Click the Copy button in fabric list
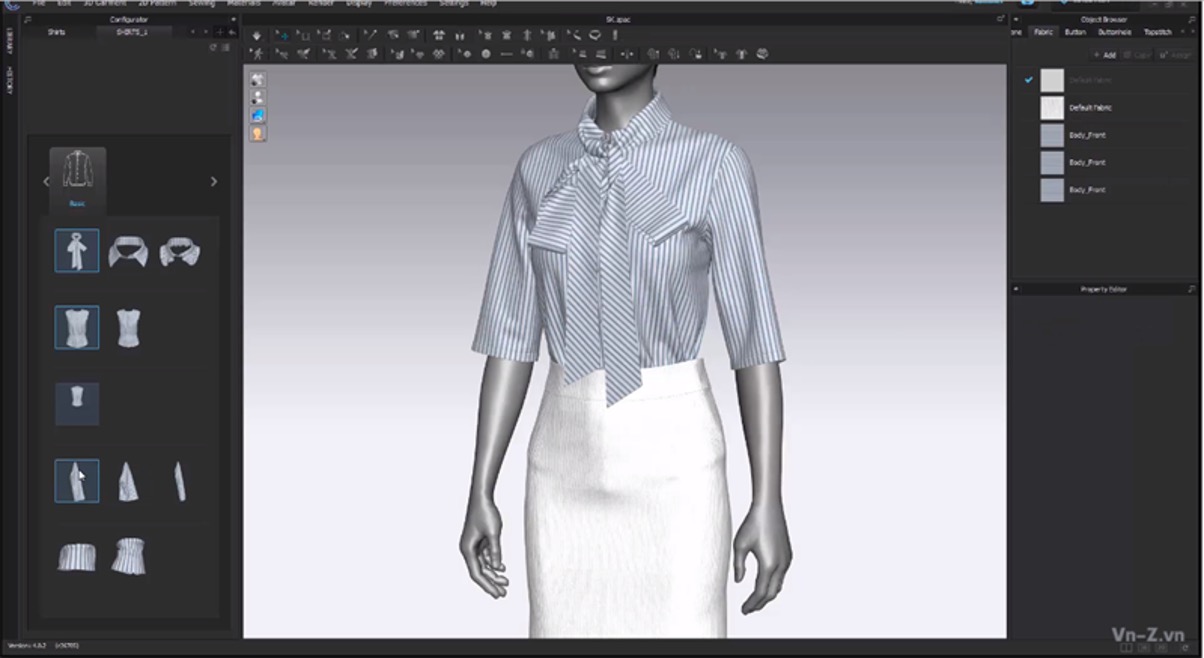The height and width of the screenshot is (658, 1204). click(x=1136, y=55)
